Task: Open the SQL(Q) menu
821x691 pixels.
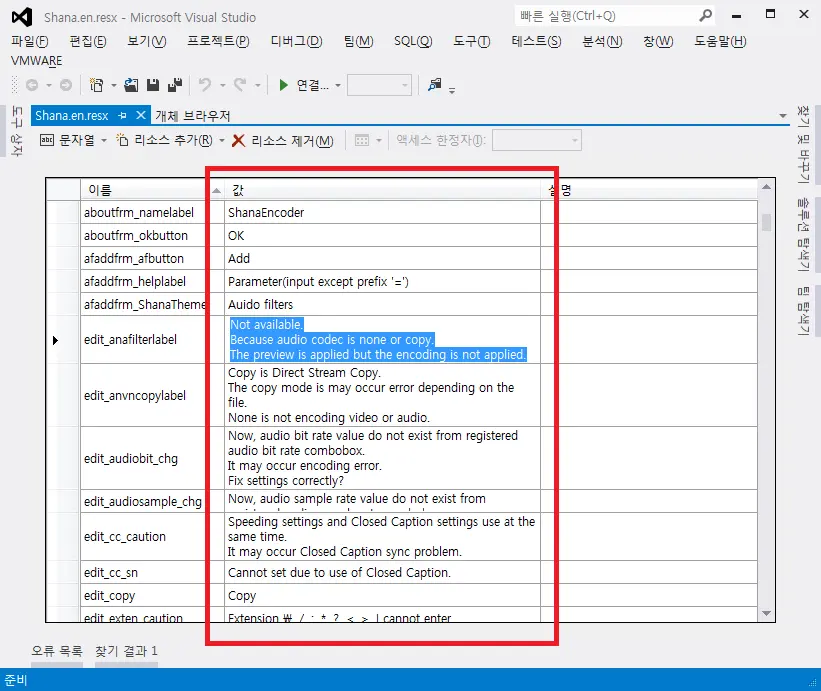Action: tap(413, 41)
